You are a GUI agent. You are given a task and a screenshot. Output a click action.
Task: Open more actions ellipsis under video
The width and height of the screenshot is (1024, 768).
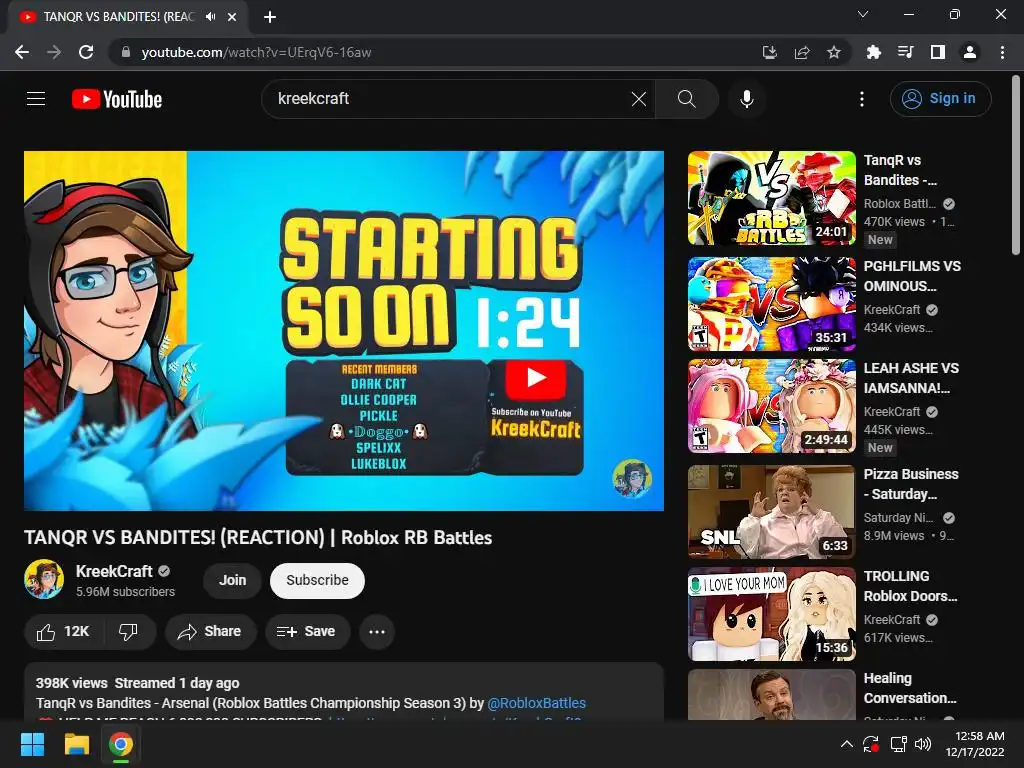point(377,632)
